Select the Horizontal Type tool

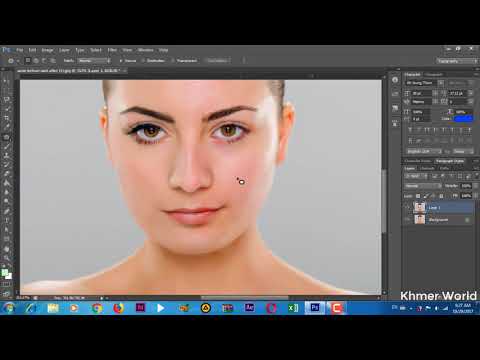pyautogui.click(x=6, y=221)
